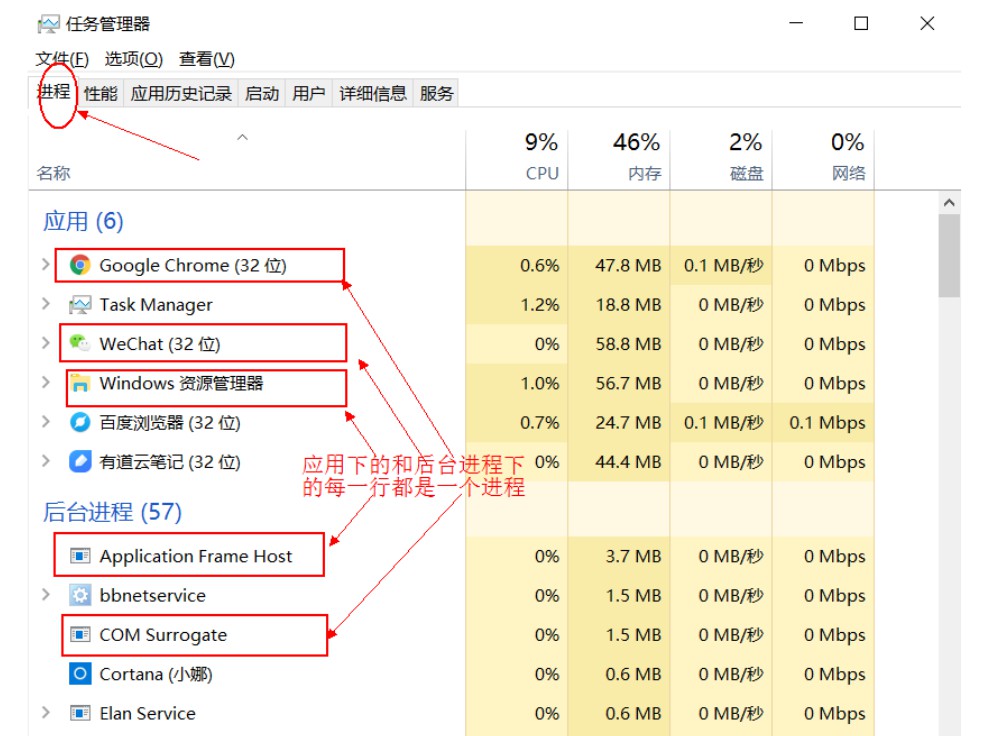This screenshot has height=736, width=992.
Task: Select the Elan Service row name
Action: [147, 713]
